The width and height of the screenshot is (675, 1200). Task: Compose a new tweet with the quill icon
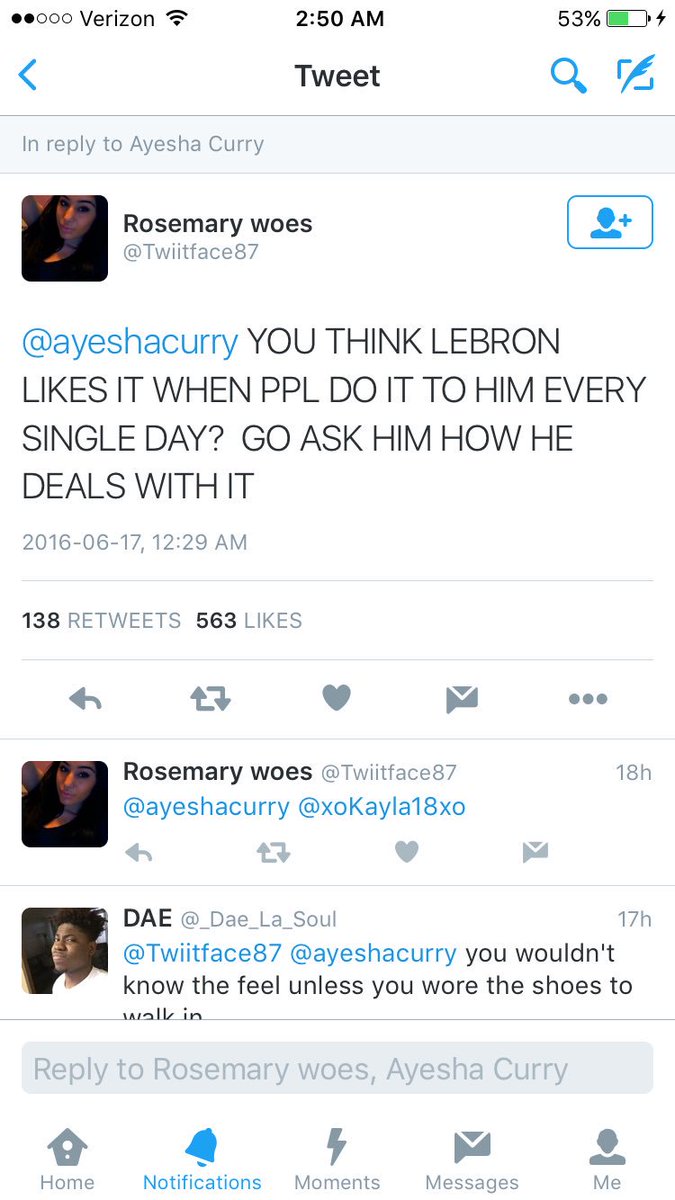pos(636,74)
